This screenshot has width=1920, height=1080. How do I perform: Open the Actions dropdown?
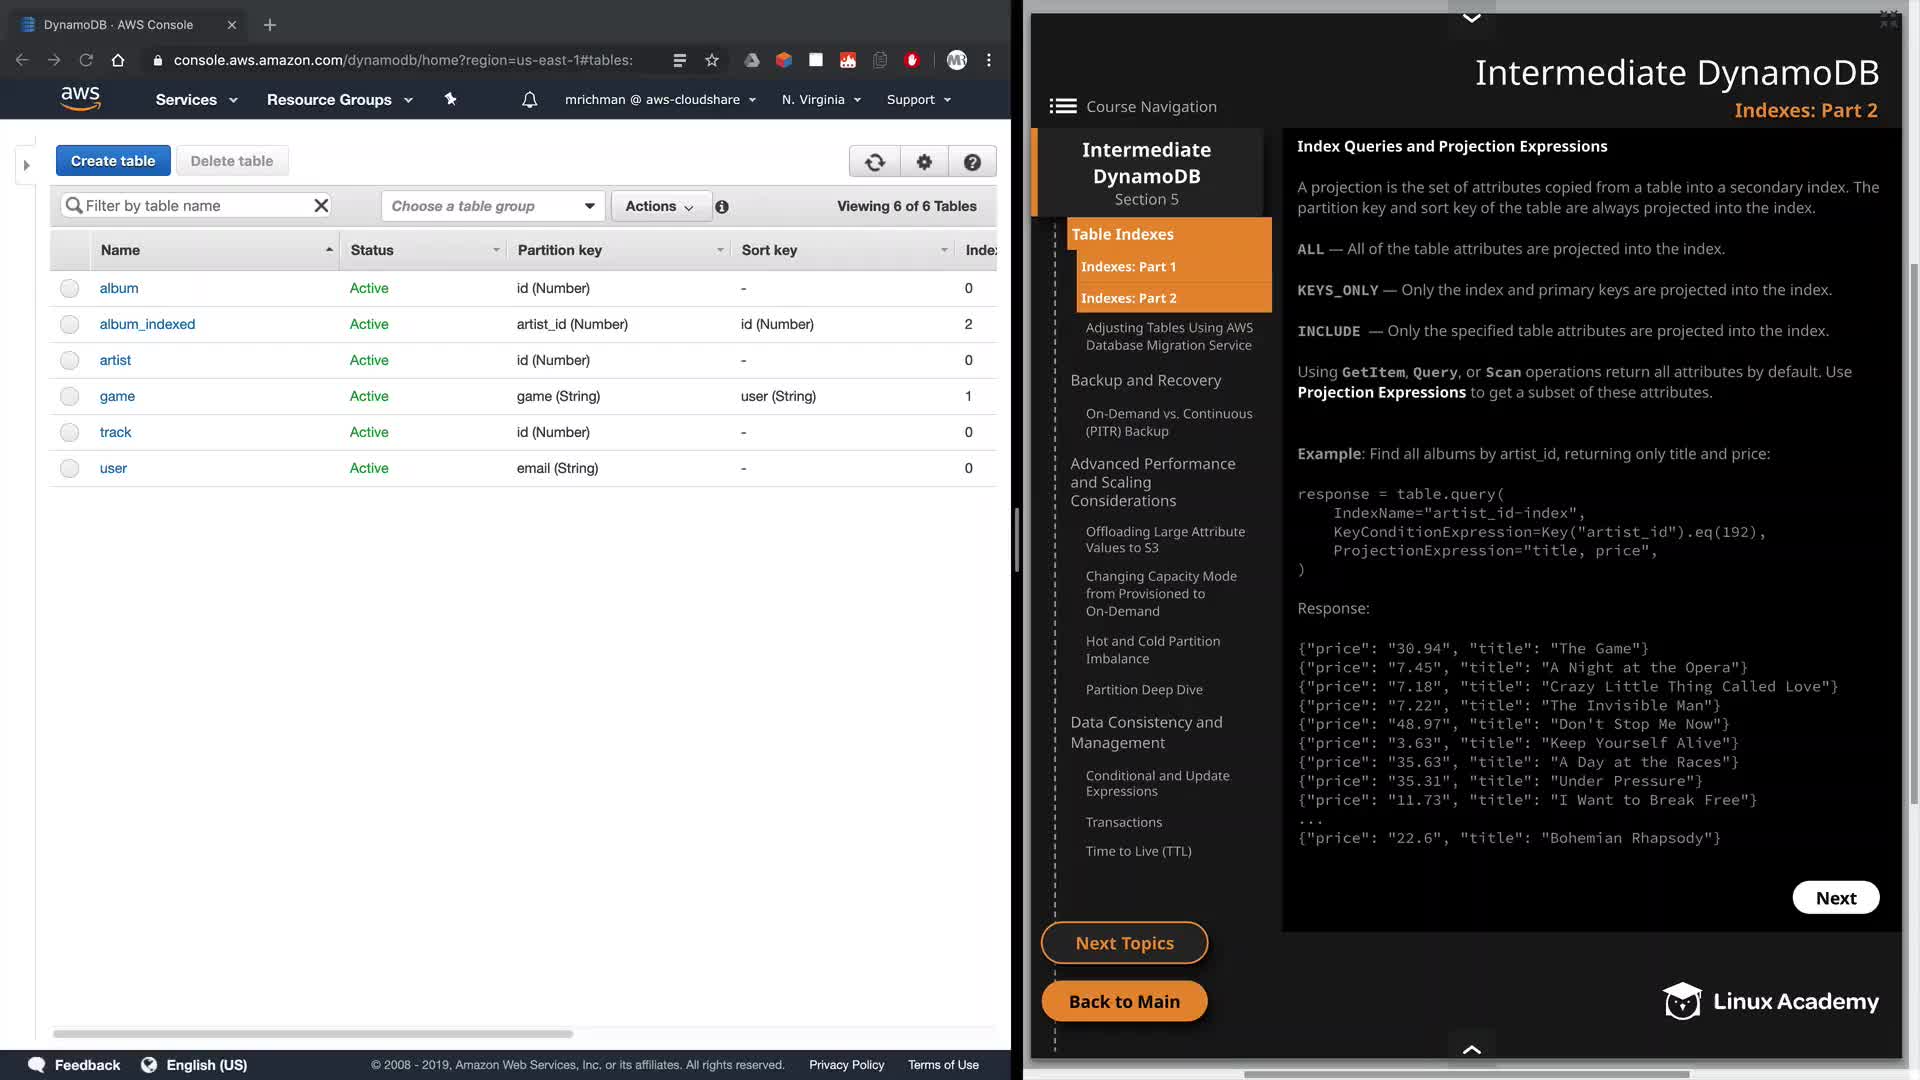660,206
